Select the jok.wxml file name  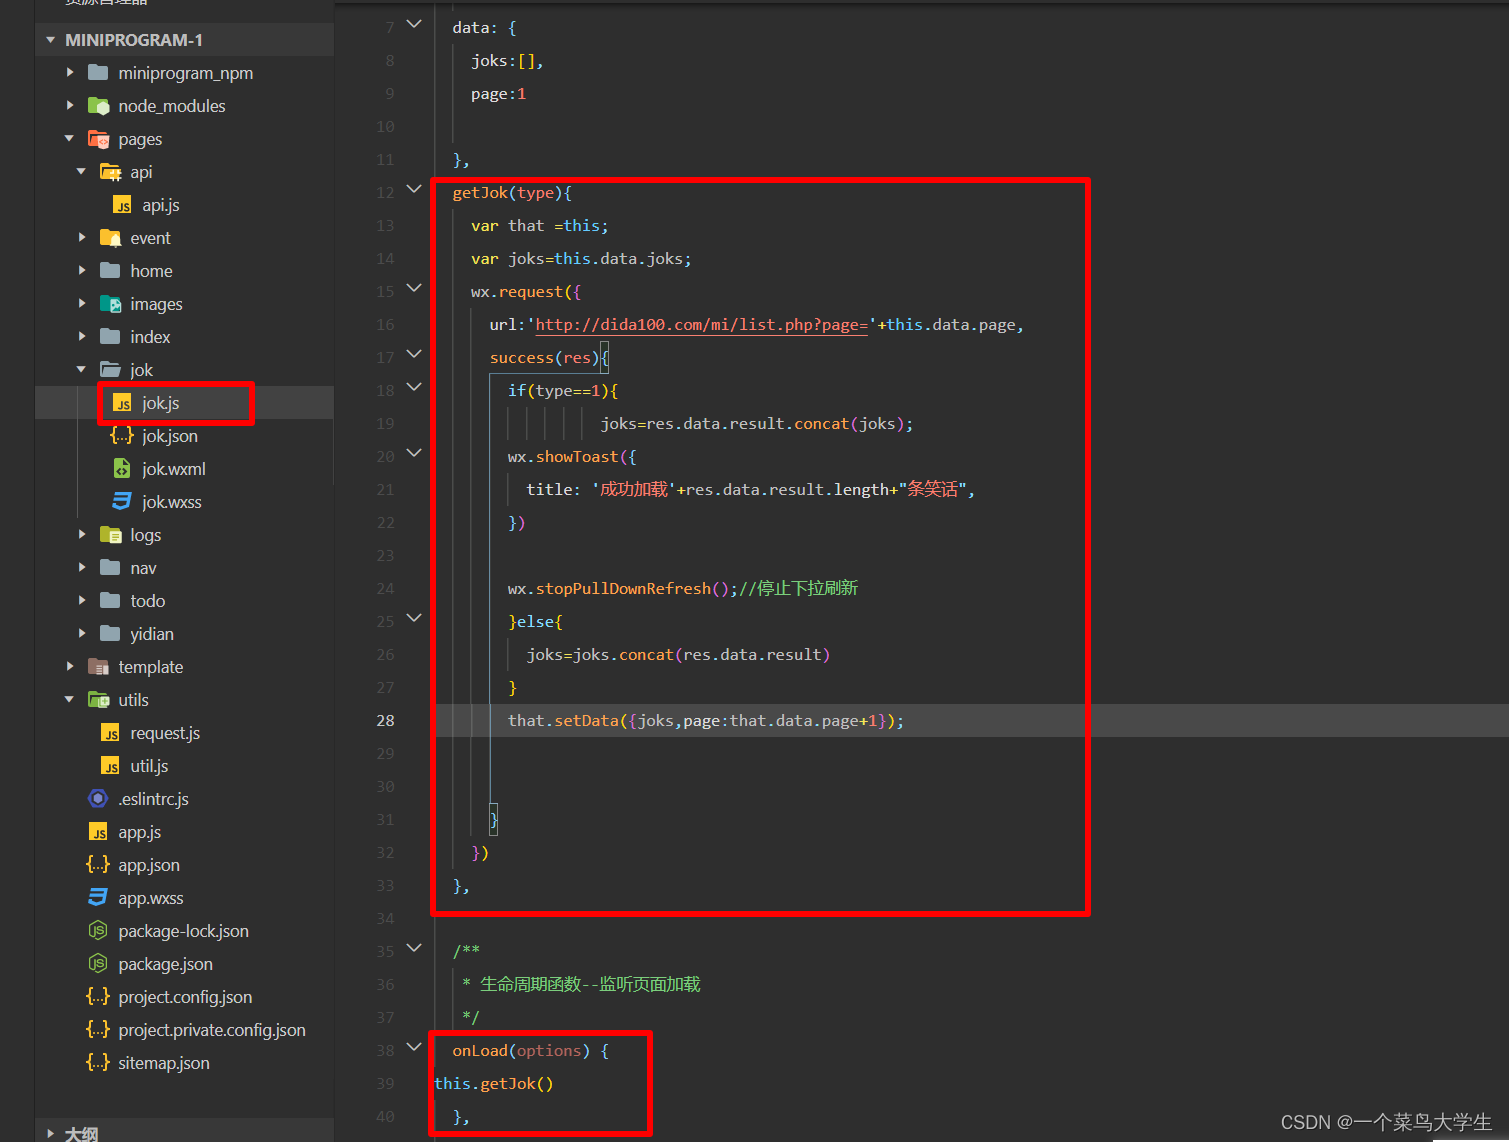[x=174, y=469]
